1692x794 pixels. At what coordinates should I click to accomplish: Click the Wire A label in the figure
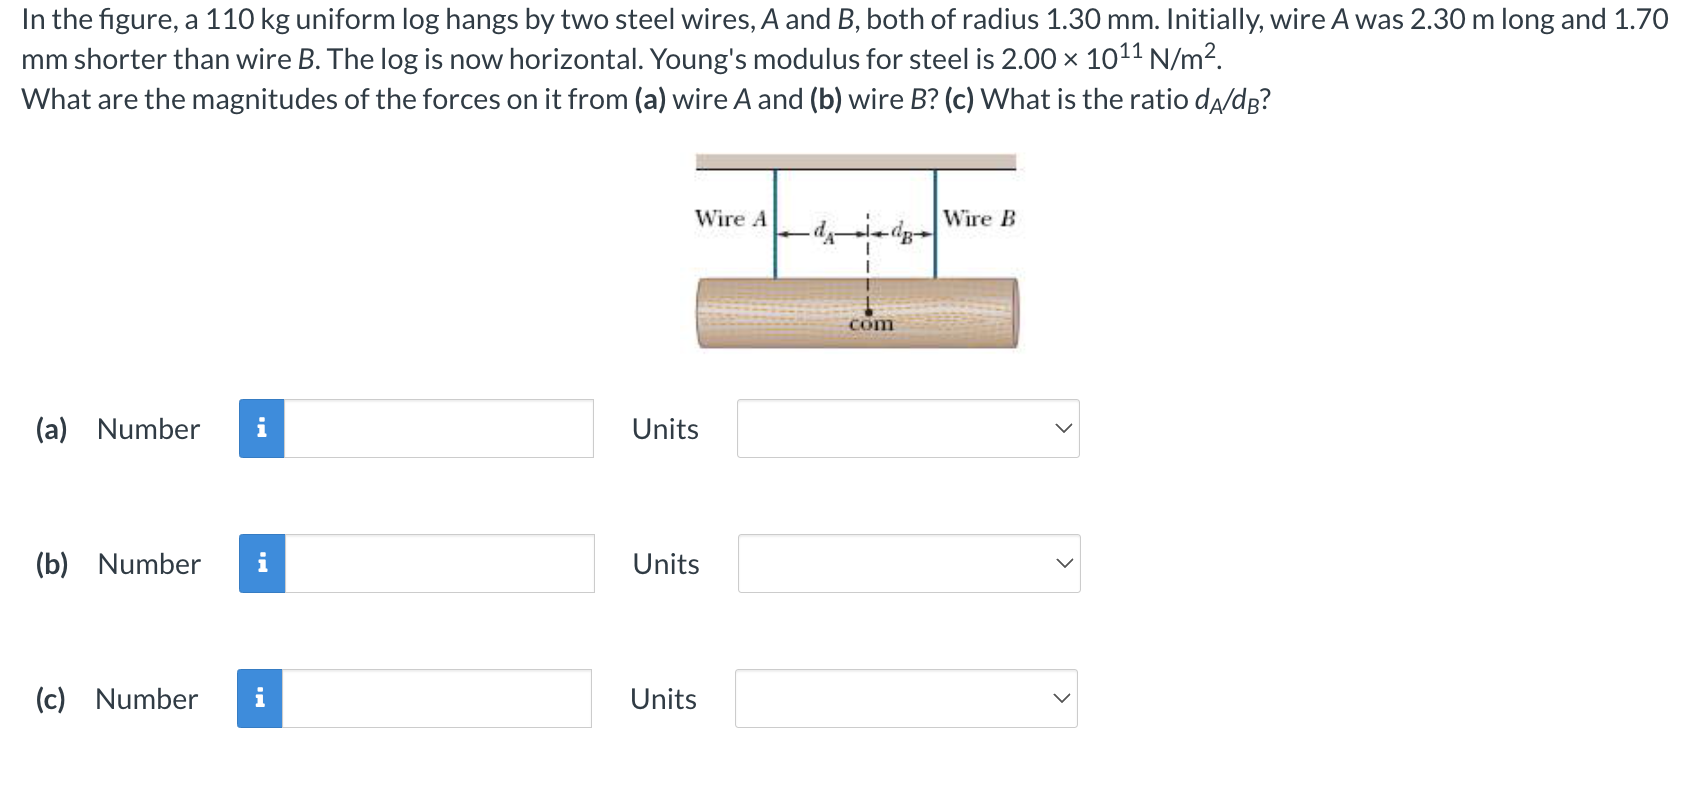pos(731,218)
